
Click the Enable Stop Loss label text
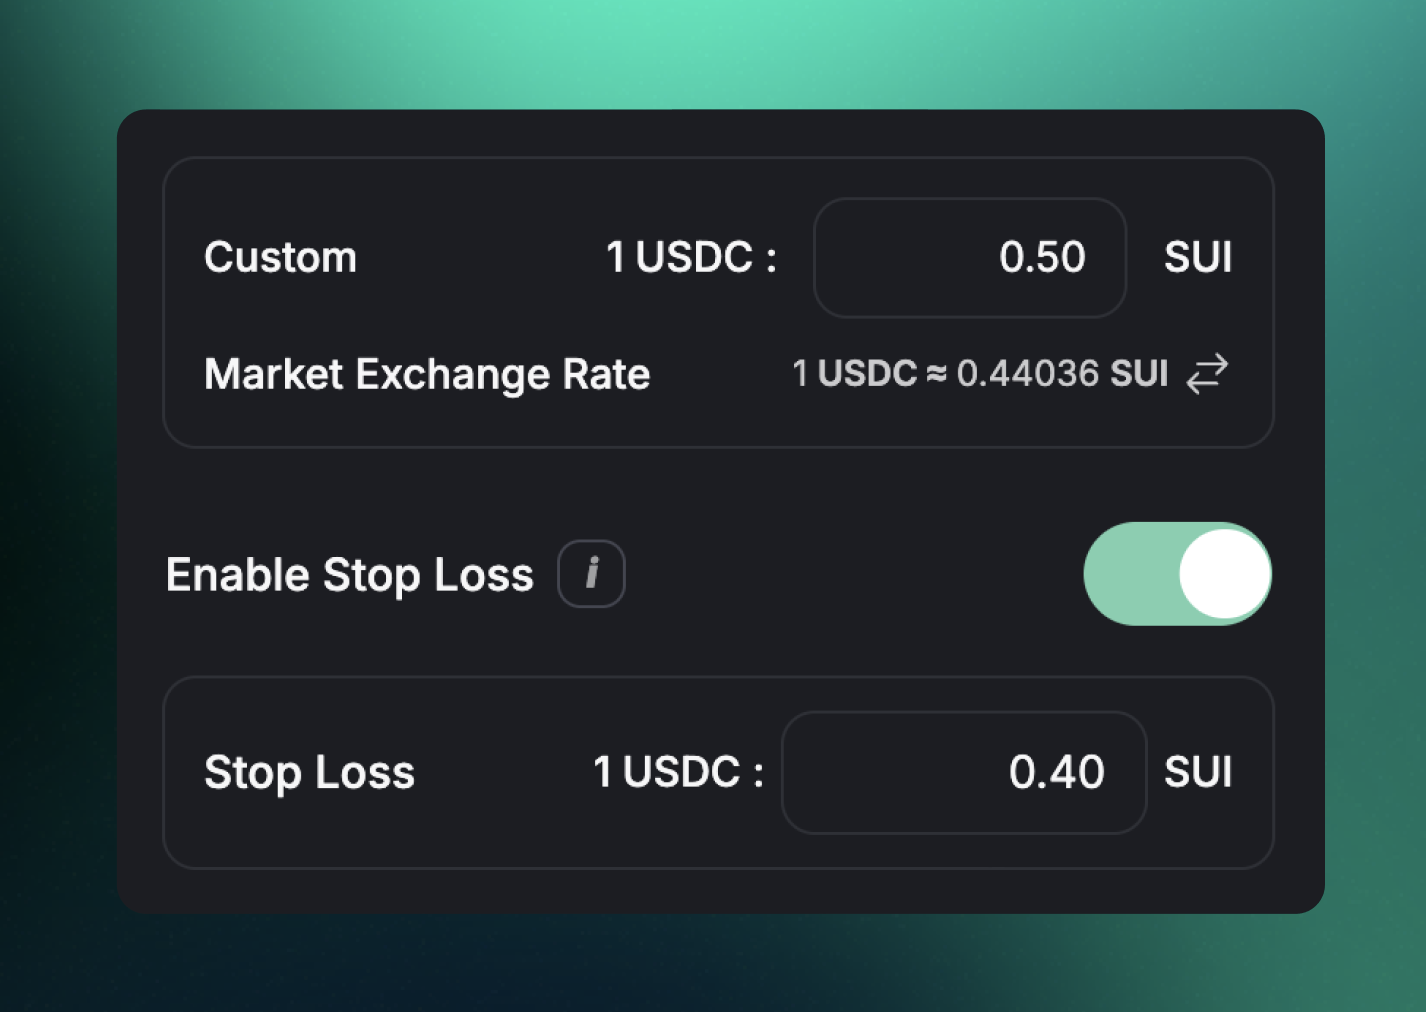[x=349, y=575]
